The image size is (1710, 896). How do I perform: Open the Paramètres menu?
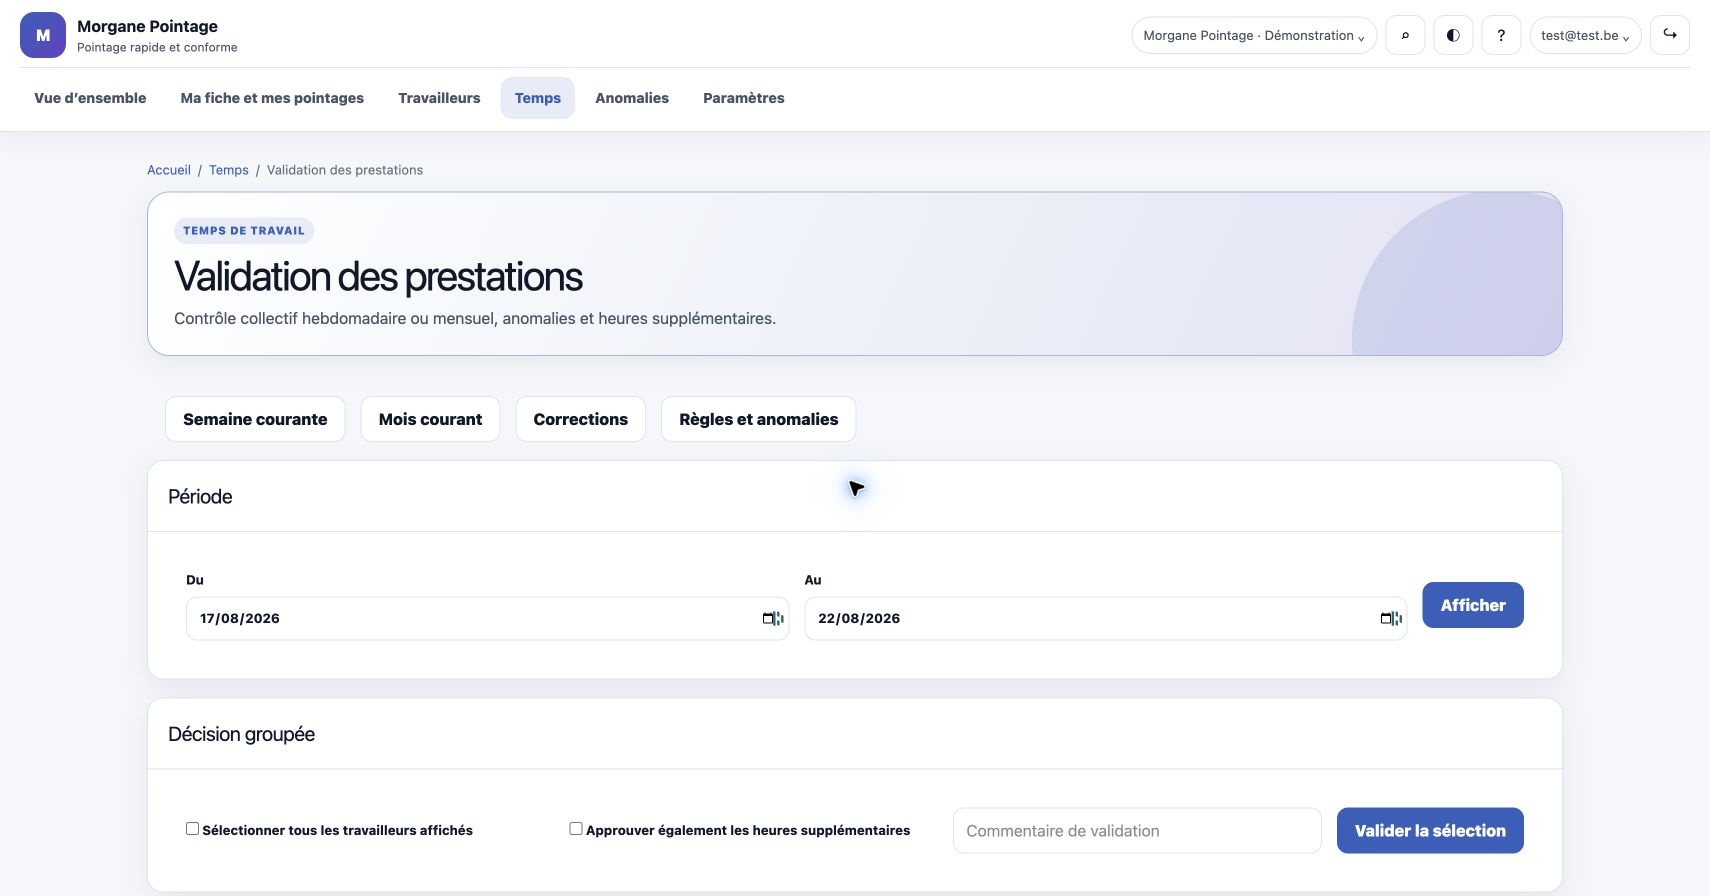click(x=744, y=98)
